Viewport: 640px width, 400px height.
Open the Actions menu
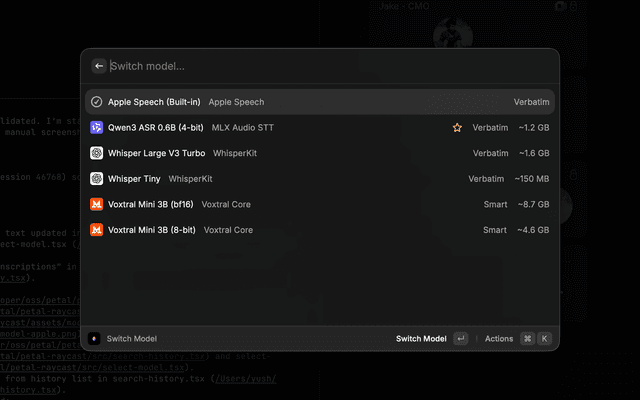(498, 339)
